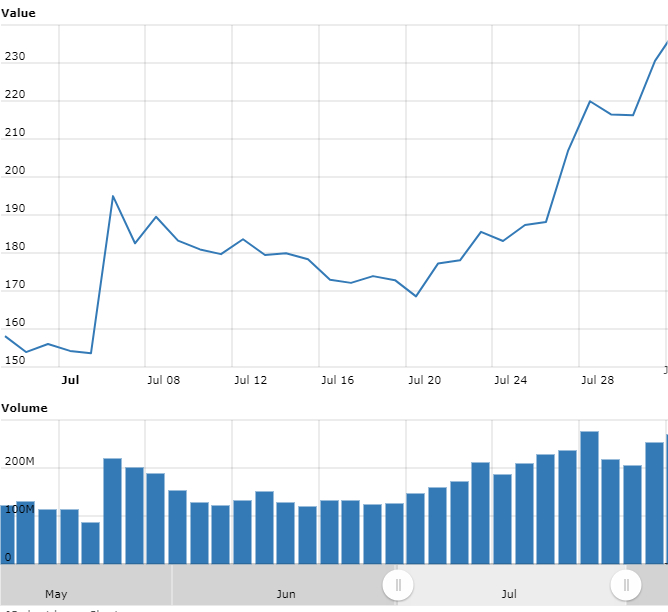This screenshot has height=612, width=668.
Task: Grab the left range slider handle
Action: click(x=398, y=585)
